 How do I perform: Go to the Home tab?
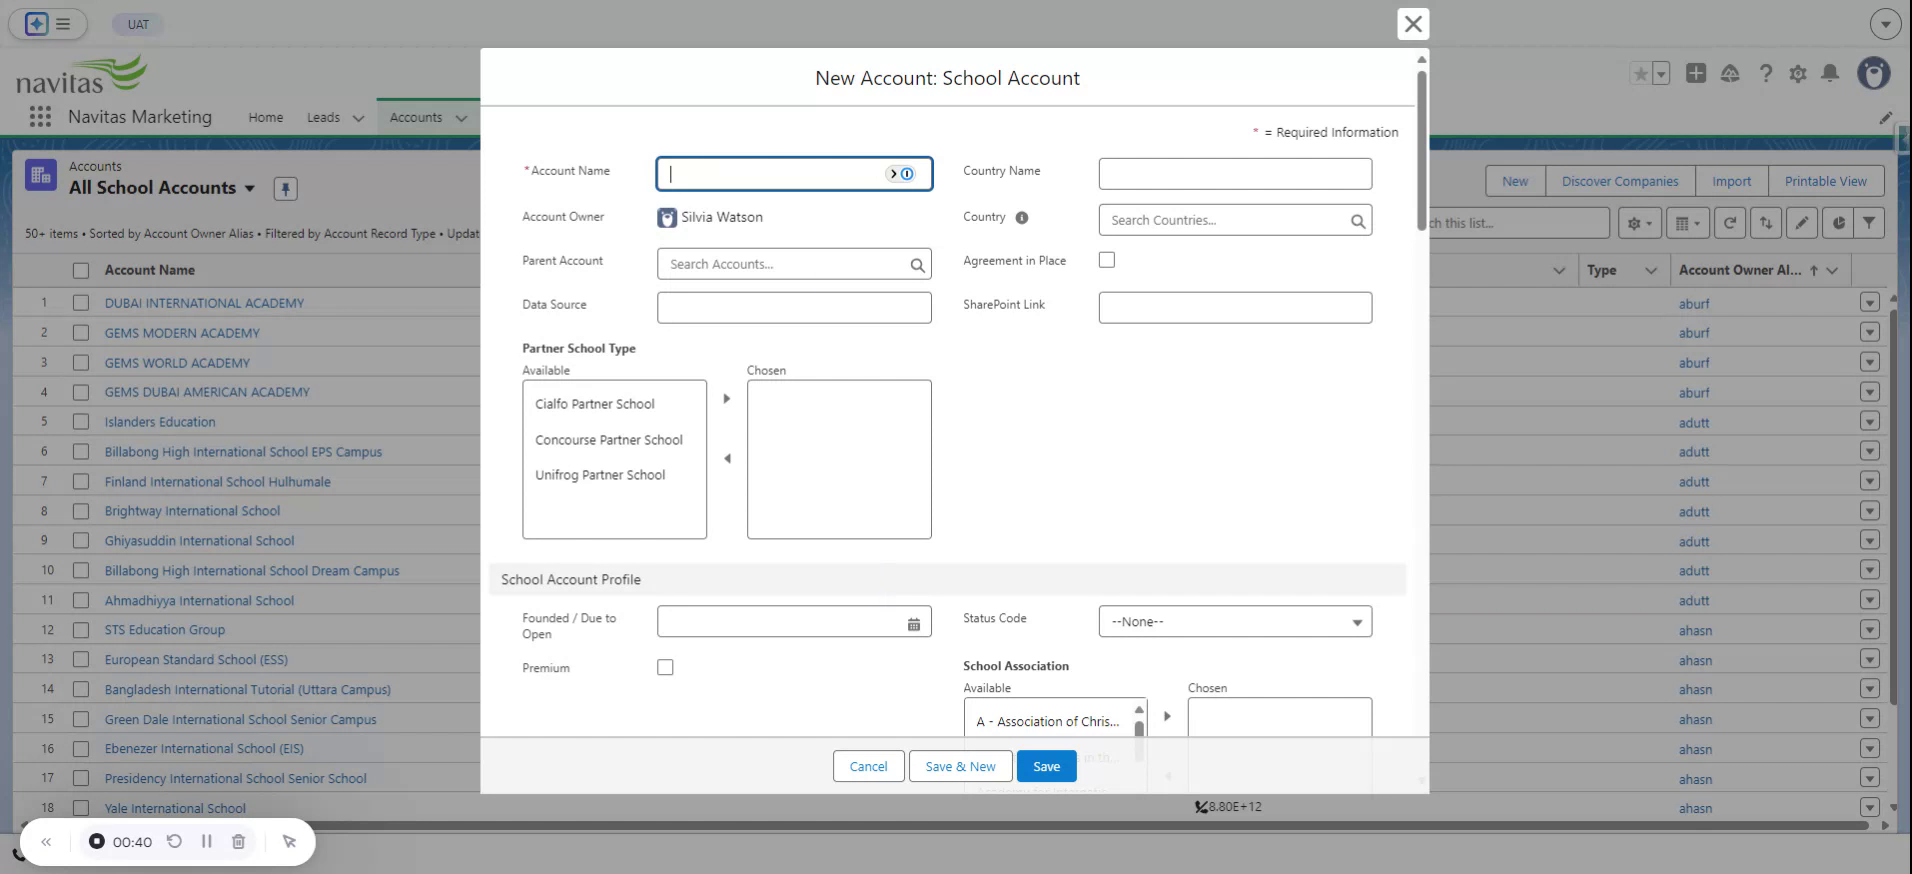[x=266, y=117]
